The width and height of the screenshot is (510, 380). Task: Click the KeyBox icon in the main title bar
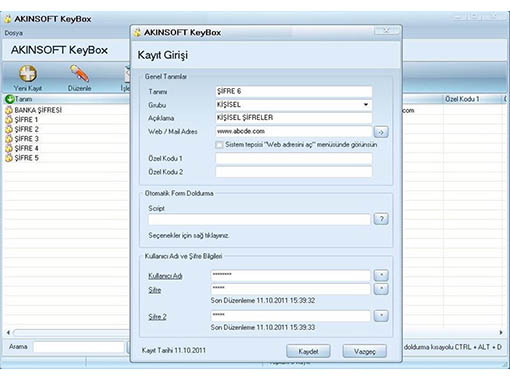click(8, 19)
